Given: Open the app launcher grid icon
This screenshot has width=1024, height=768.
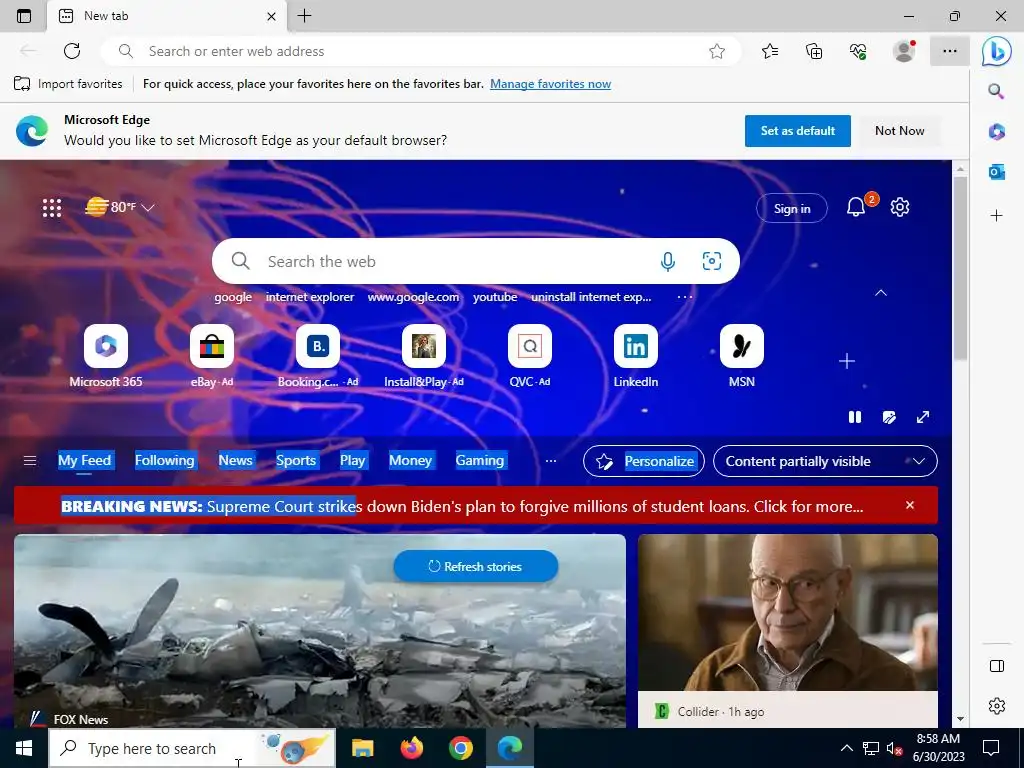Looking at the screenshot, I should 52,208.
